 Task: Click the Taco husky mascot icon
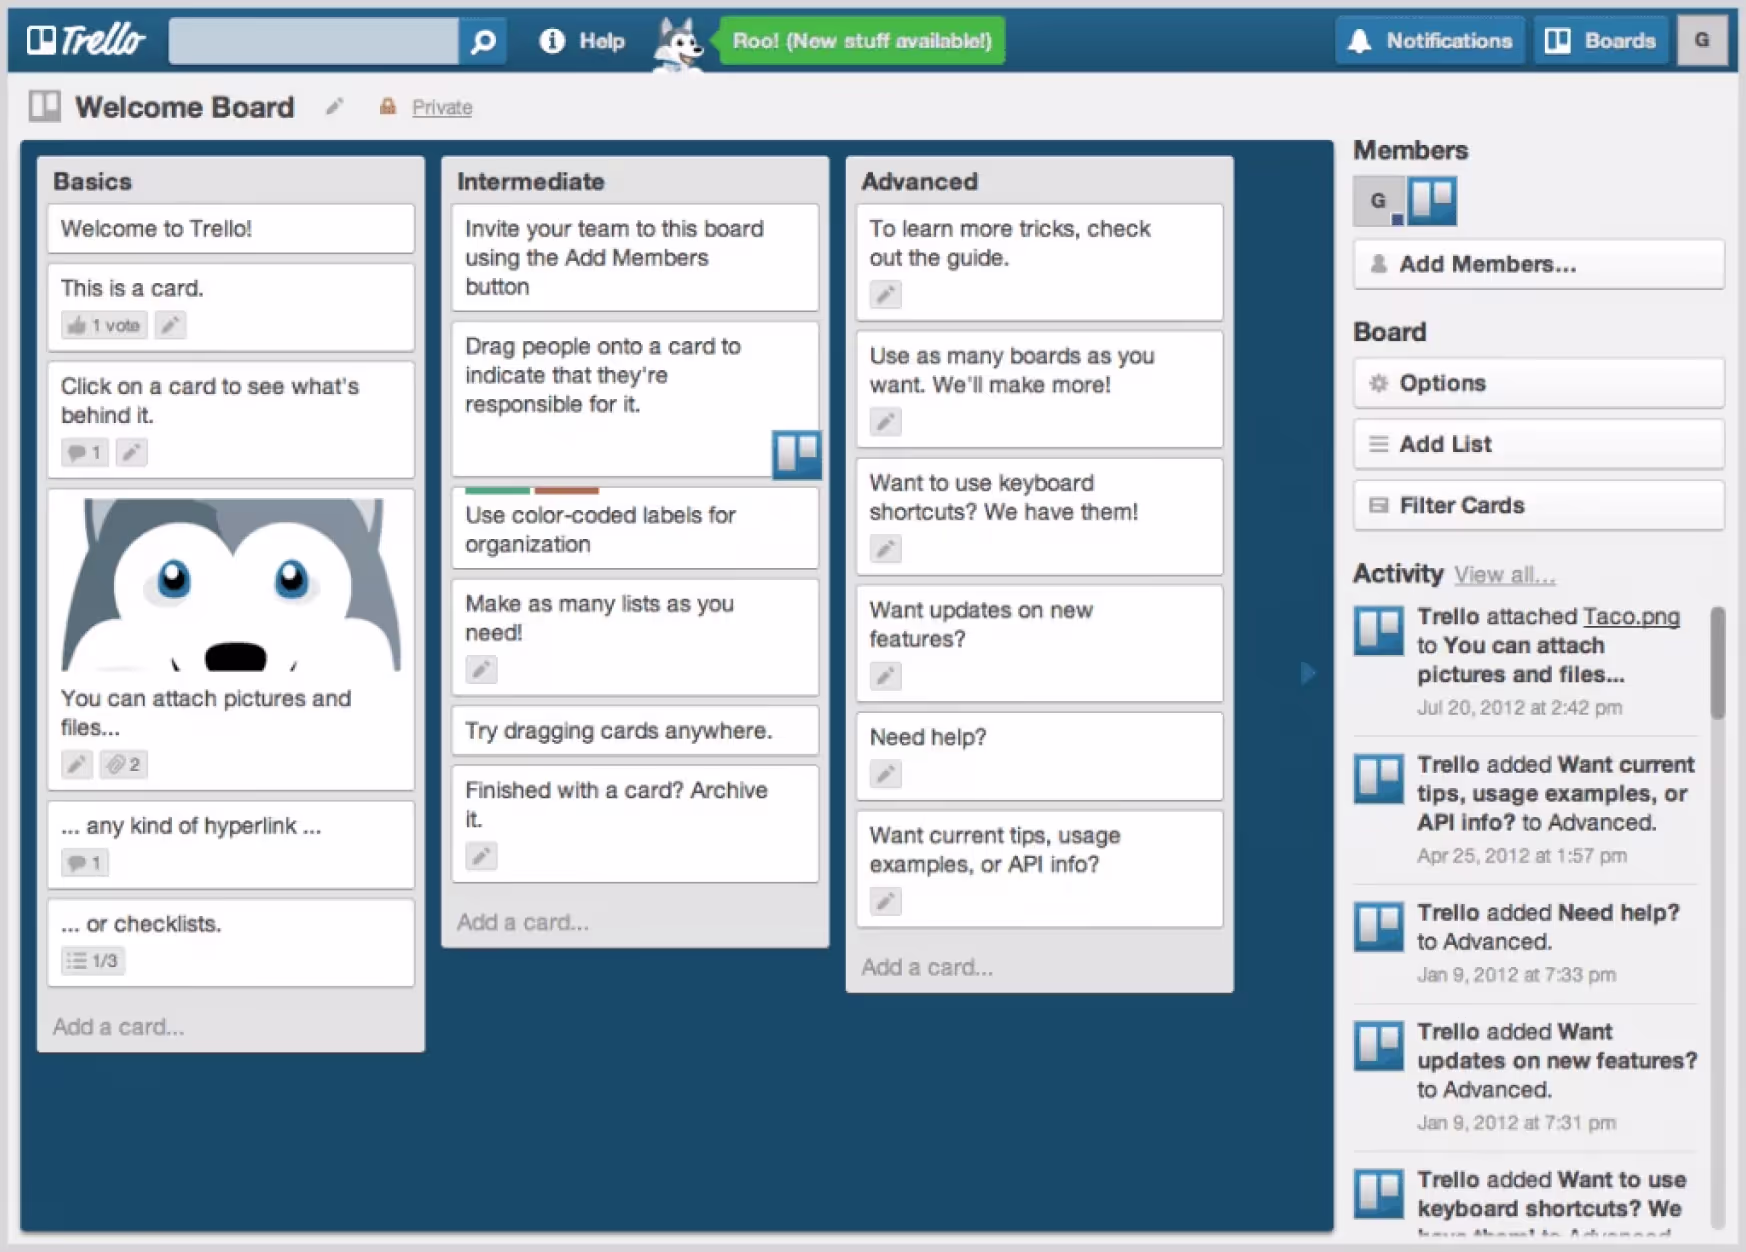tap(678, 41)
